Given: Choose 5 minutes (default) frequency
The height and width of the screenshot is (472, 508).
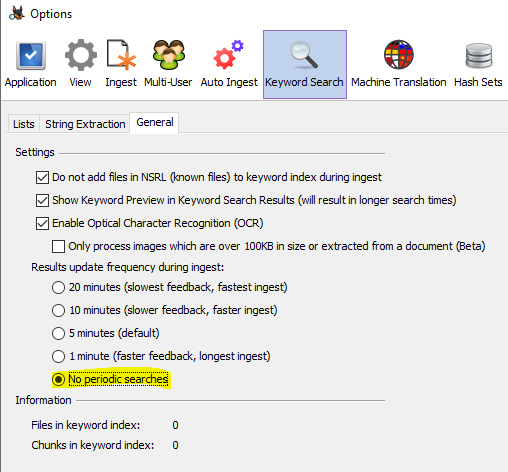Looking at the screenshot, I should [58, 333].
